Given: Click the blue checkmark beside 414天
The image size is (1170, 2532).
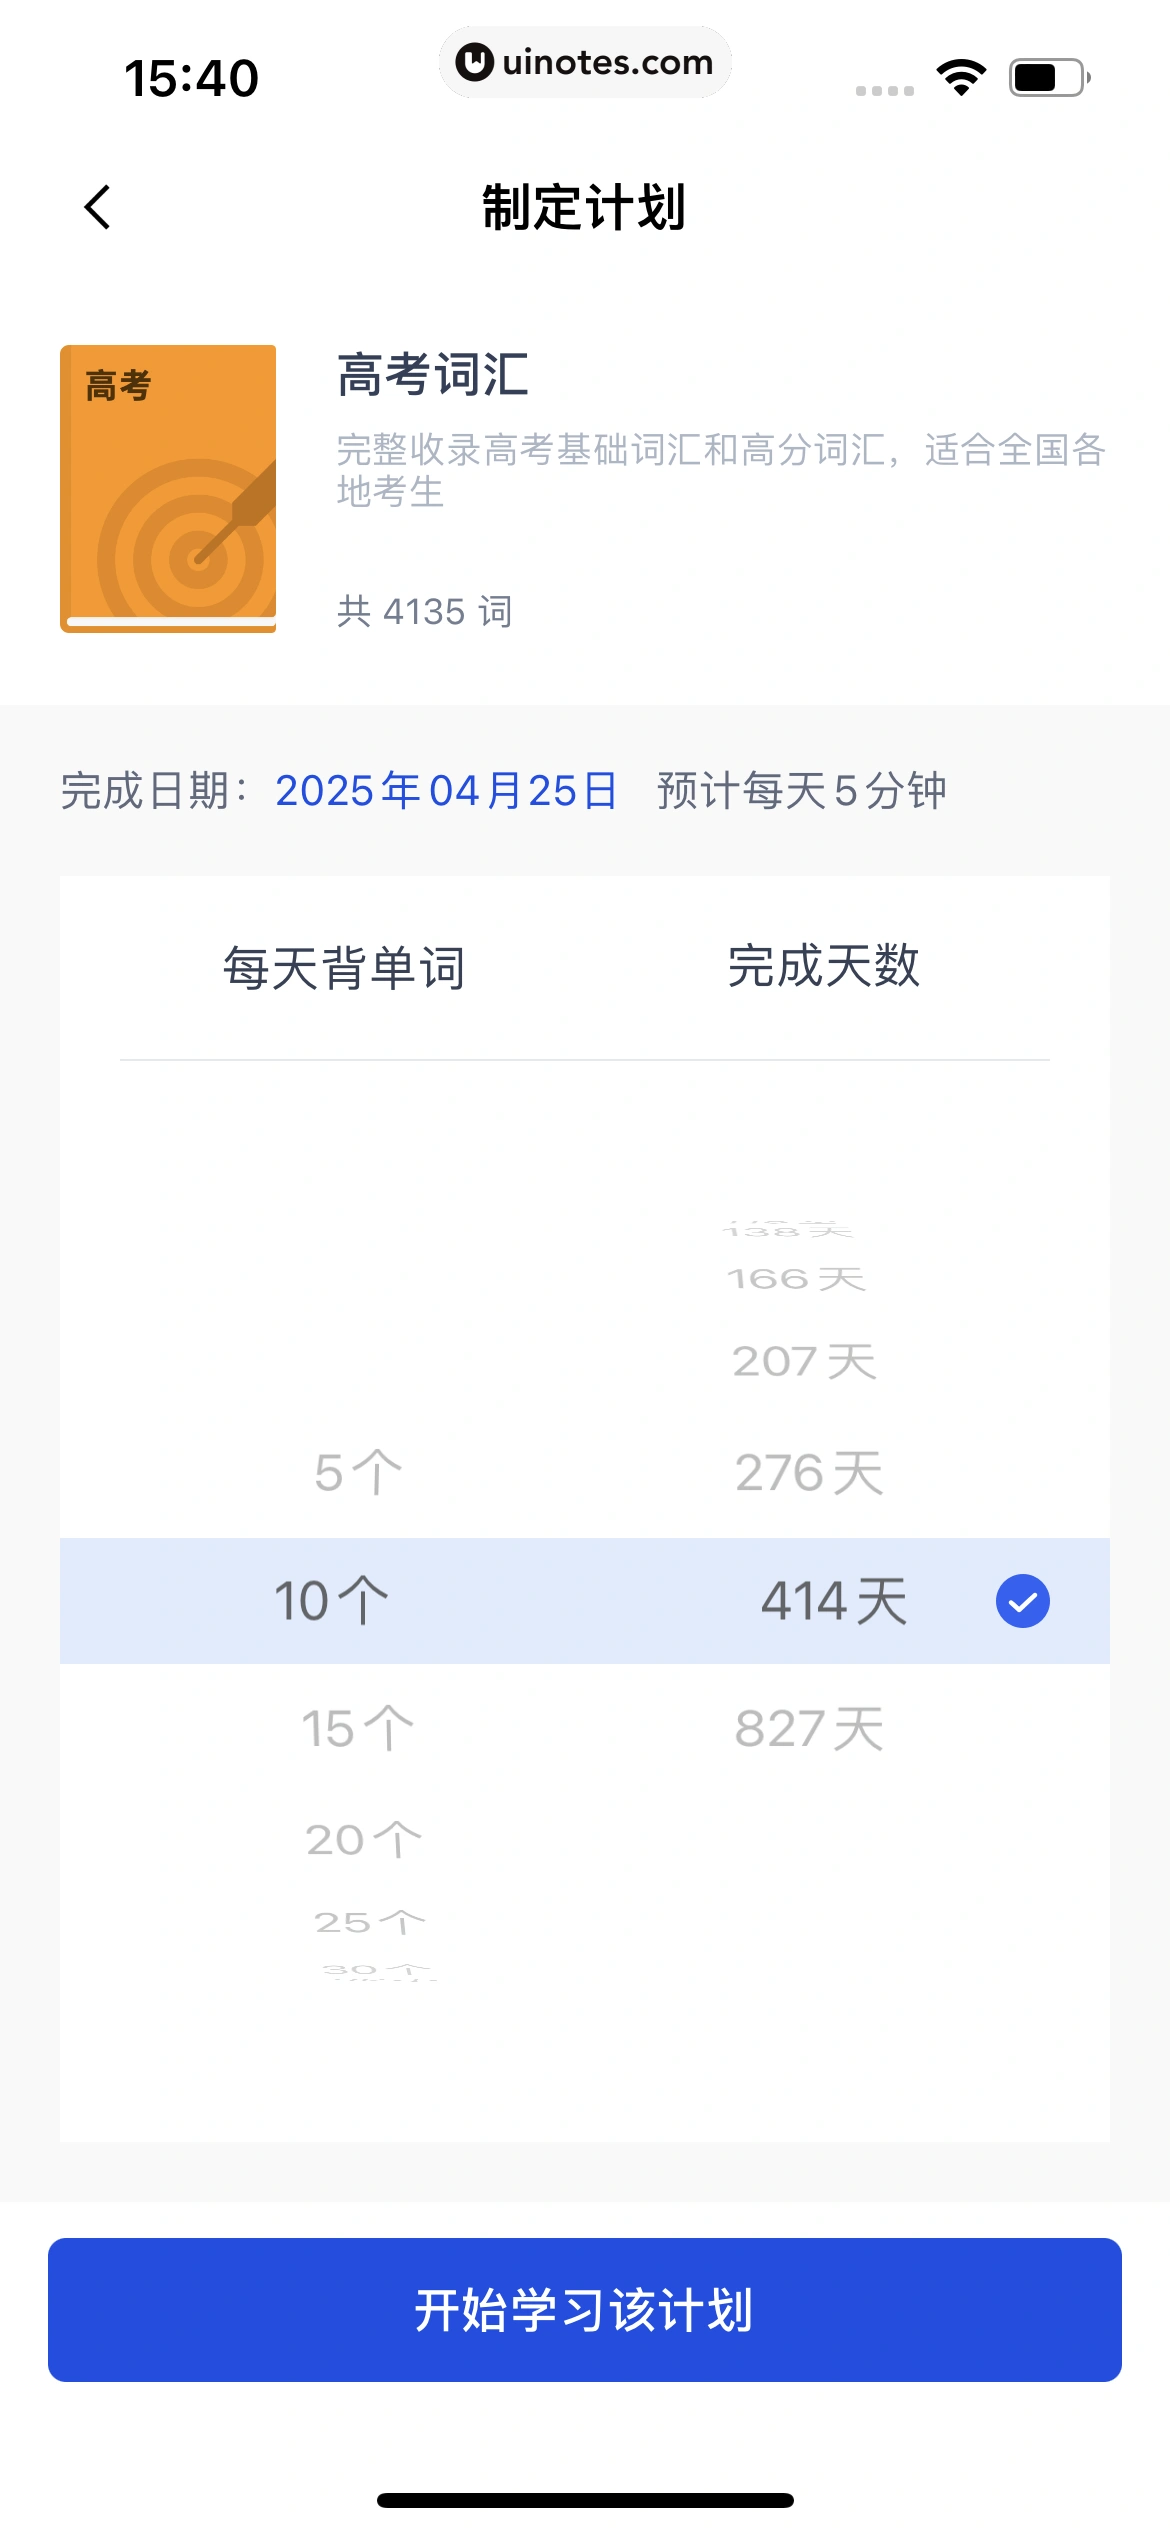Looking at the screenshot, I should pyautogui.click(x=1021, y=1600).
